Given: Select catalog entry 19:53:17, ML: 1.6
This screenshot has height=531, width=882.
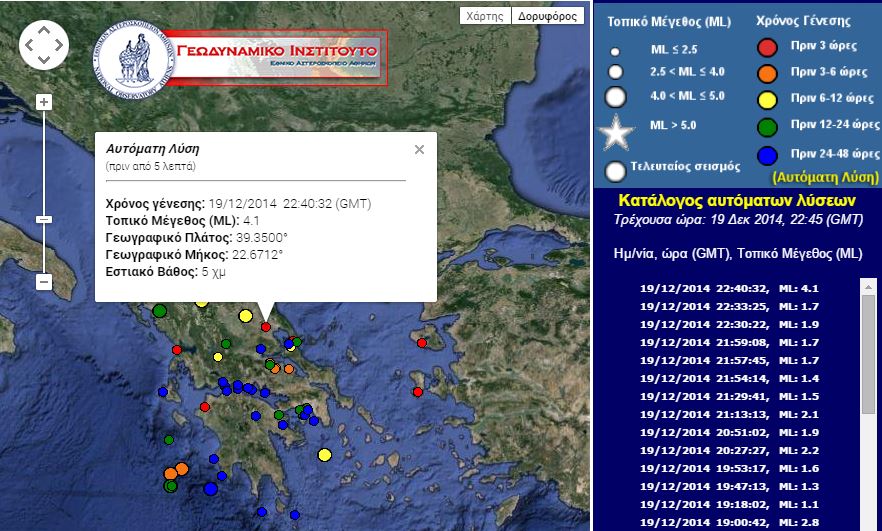Looking at the screenshot, I should pyautogui.click(x=729, y=469).
